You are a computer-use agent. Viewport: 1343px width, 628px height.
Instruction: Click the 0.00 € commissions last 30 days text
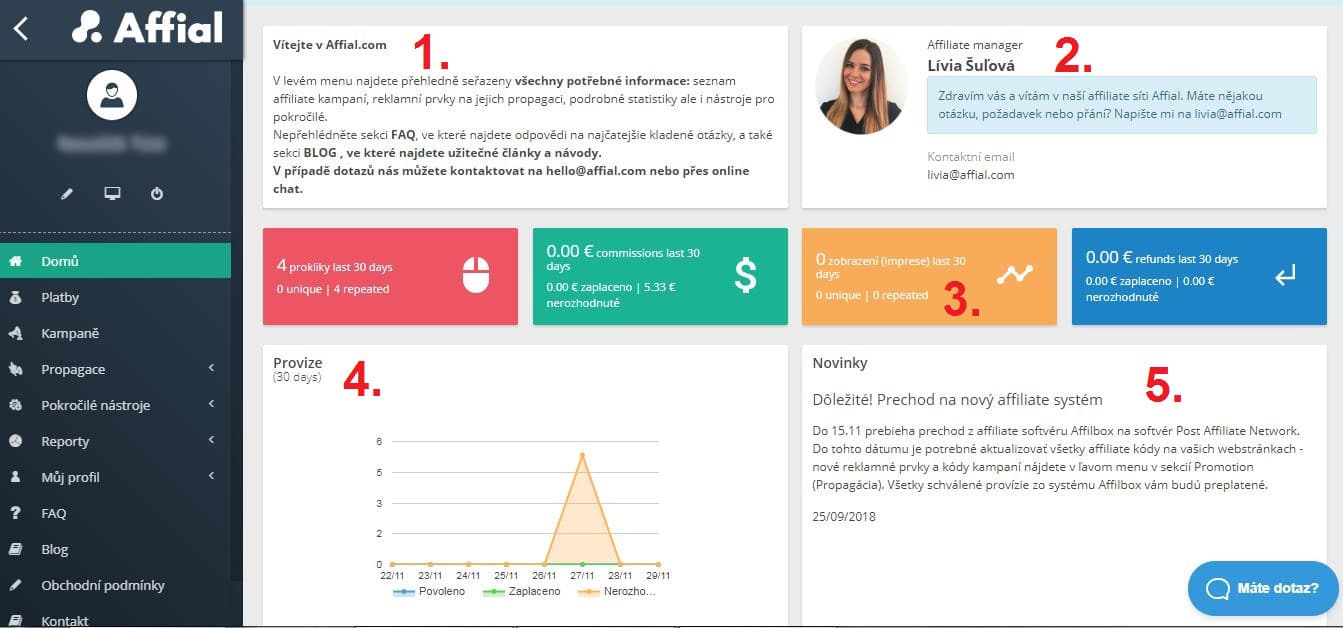tap(623, 259)
